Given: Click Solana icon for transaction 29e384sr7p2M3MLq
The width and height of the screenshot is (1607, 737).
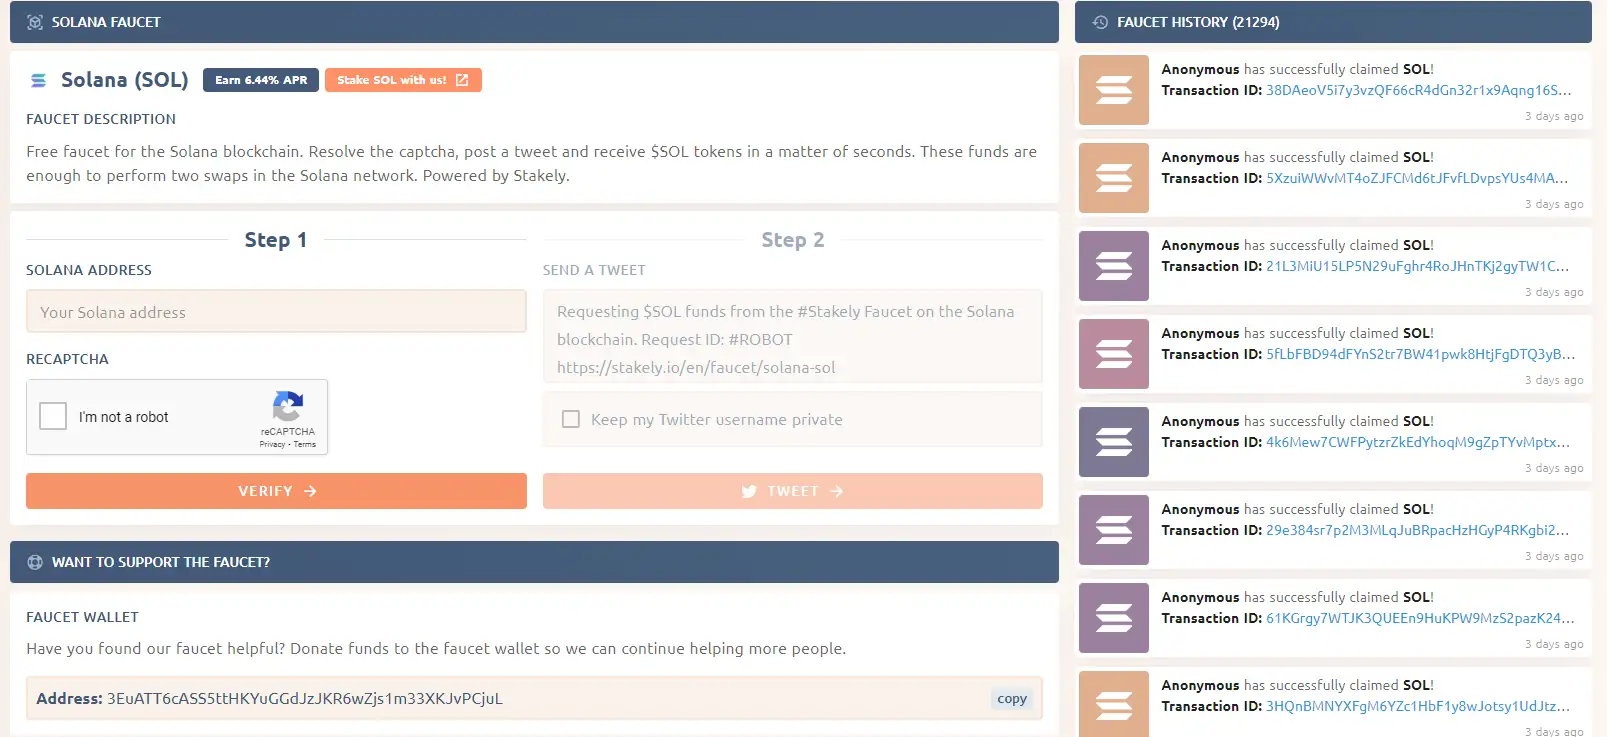Looking at the screenshot, I should (1114, 530).
